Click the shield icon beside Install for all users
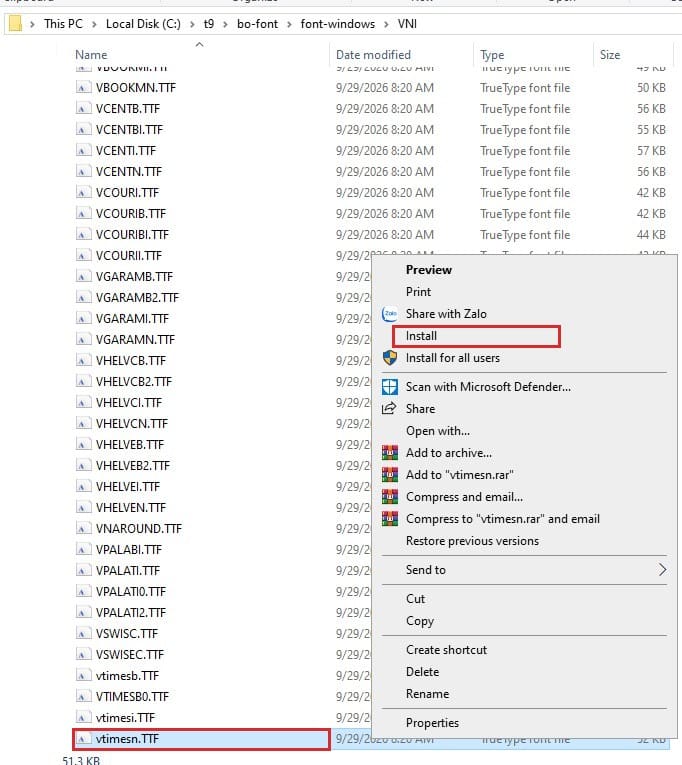This screenshot has width=682, height=765. click(390, 358)
